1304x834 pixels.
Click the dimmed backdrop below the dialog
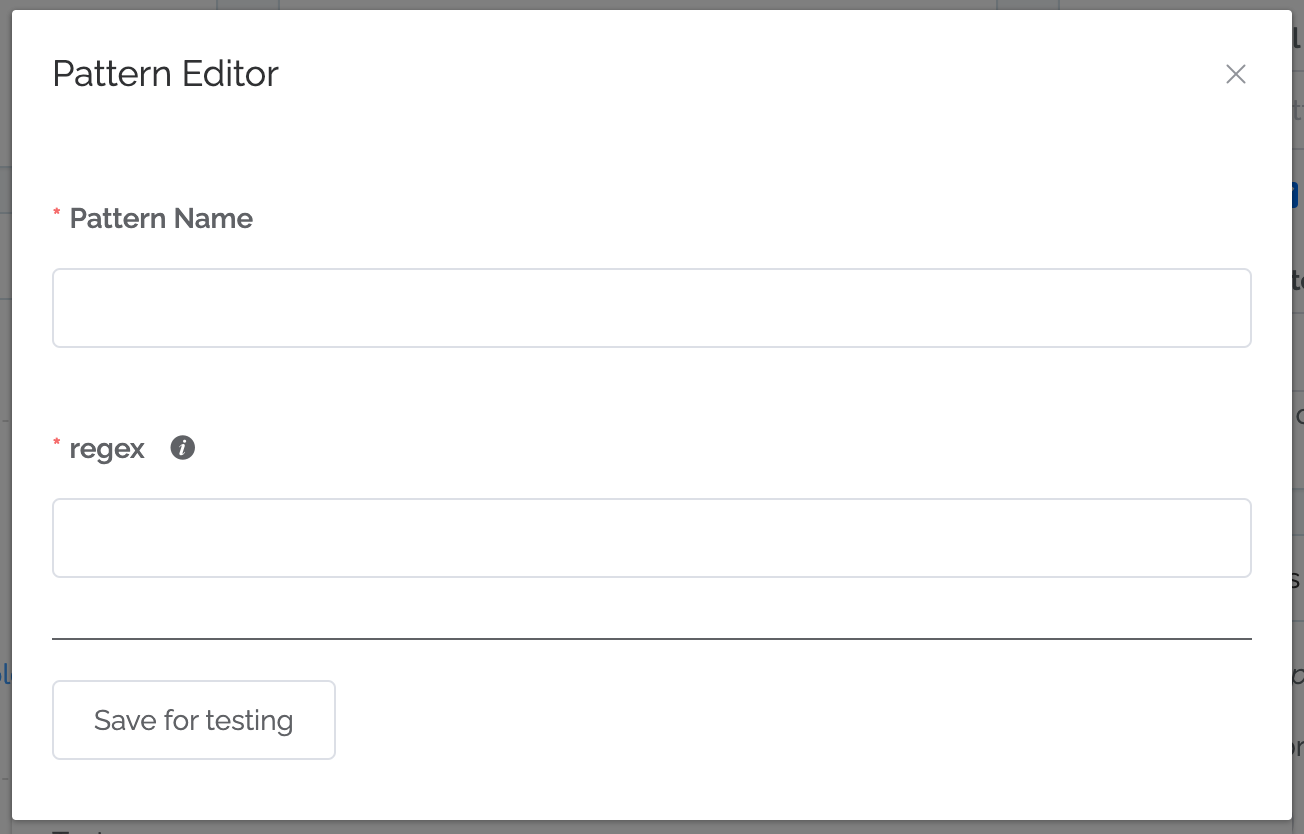click(652, 827)
